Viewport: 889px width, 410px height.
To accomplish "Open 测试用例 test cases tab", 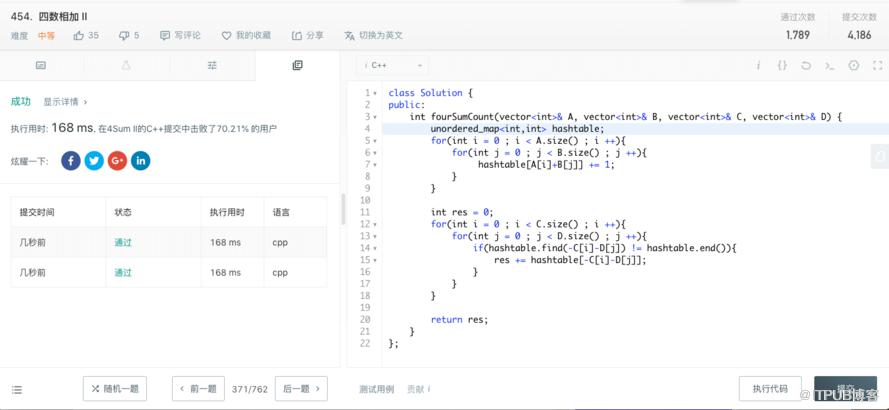I will tap(376, 389).
